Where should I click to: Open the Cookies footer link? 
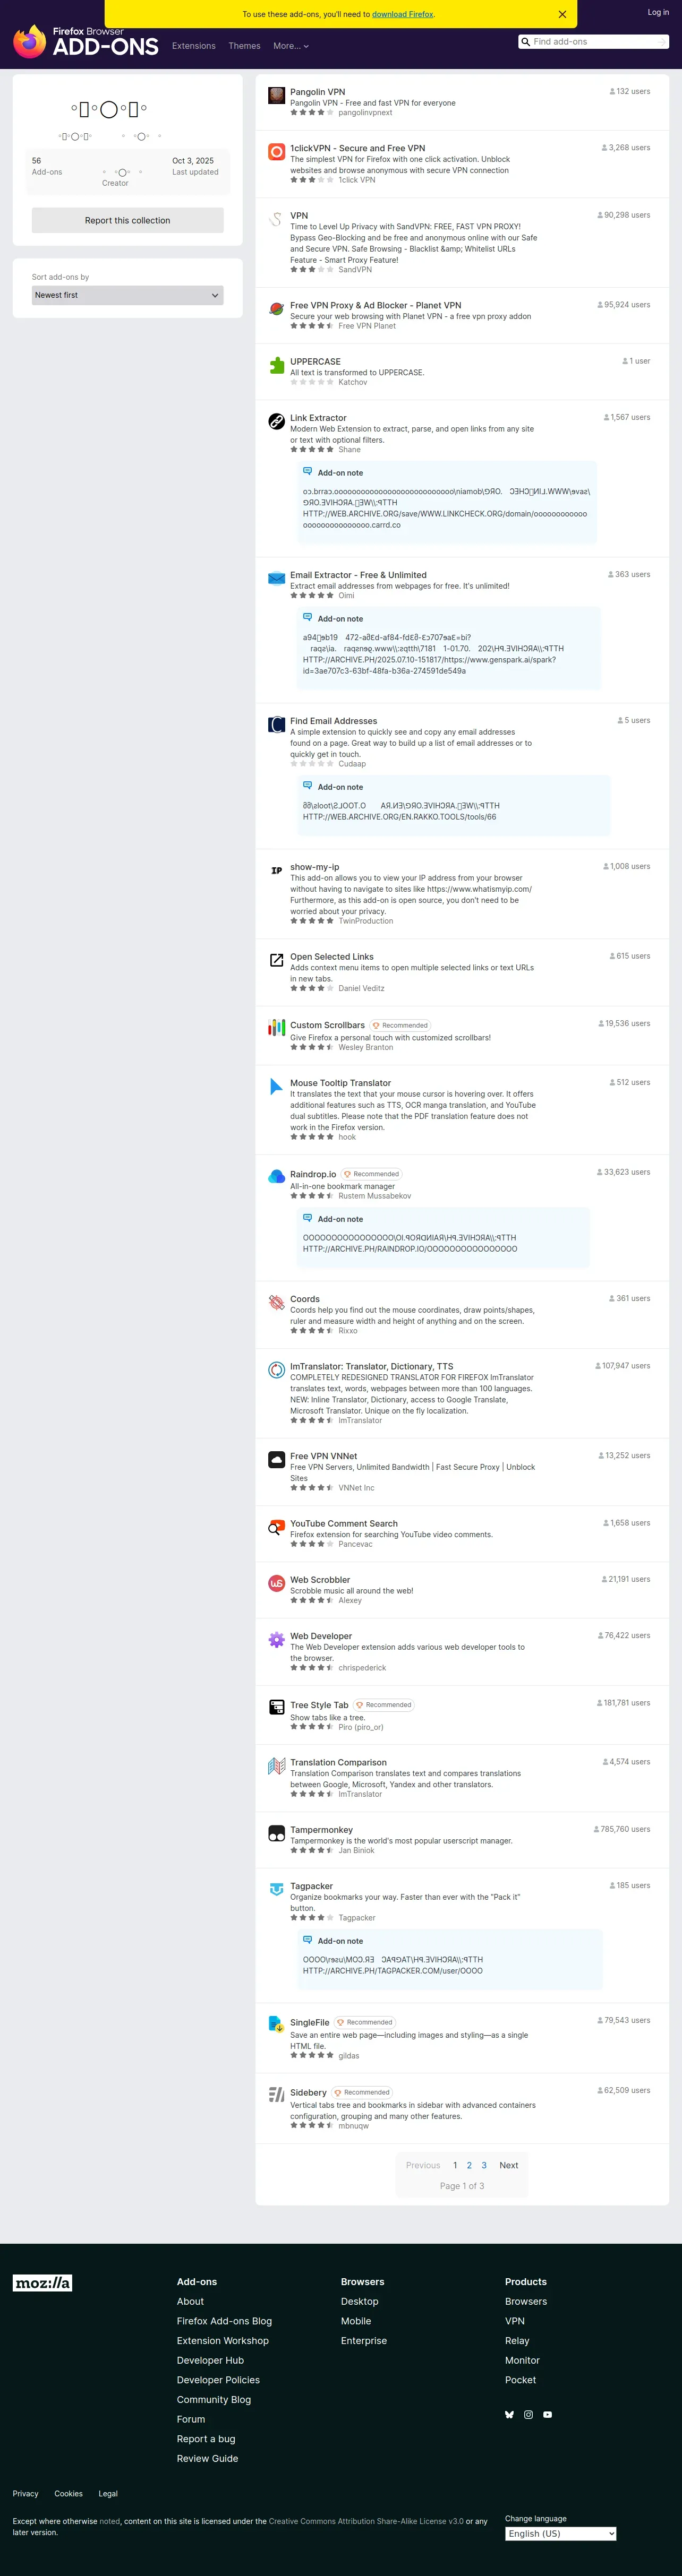click(x=69, y=2493)
